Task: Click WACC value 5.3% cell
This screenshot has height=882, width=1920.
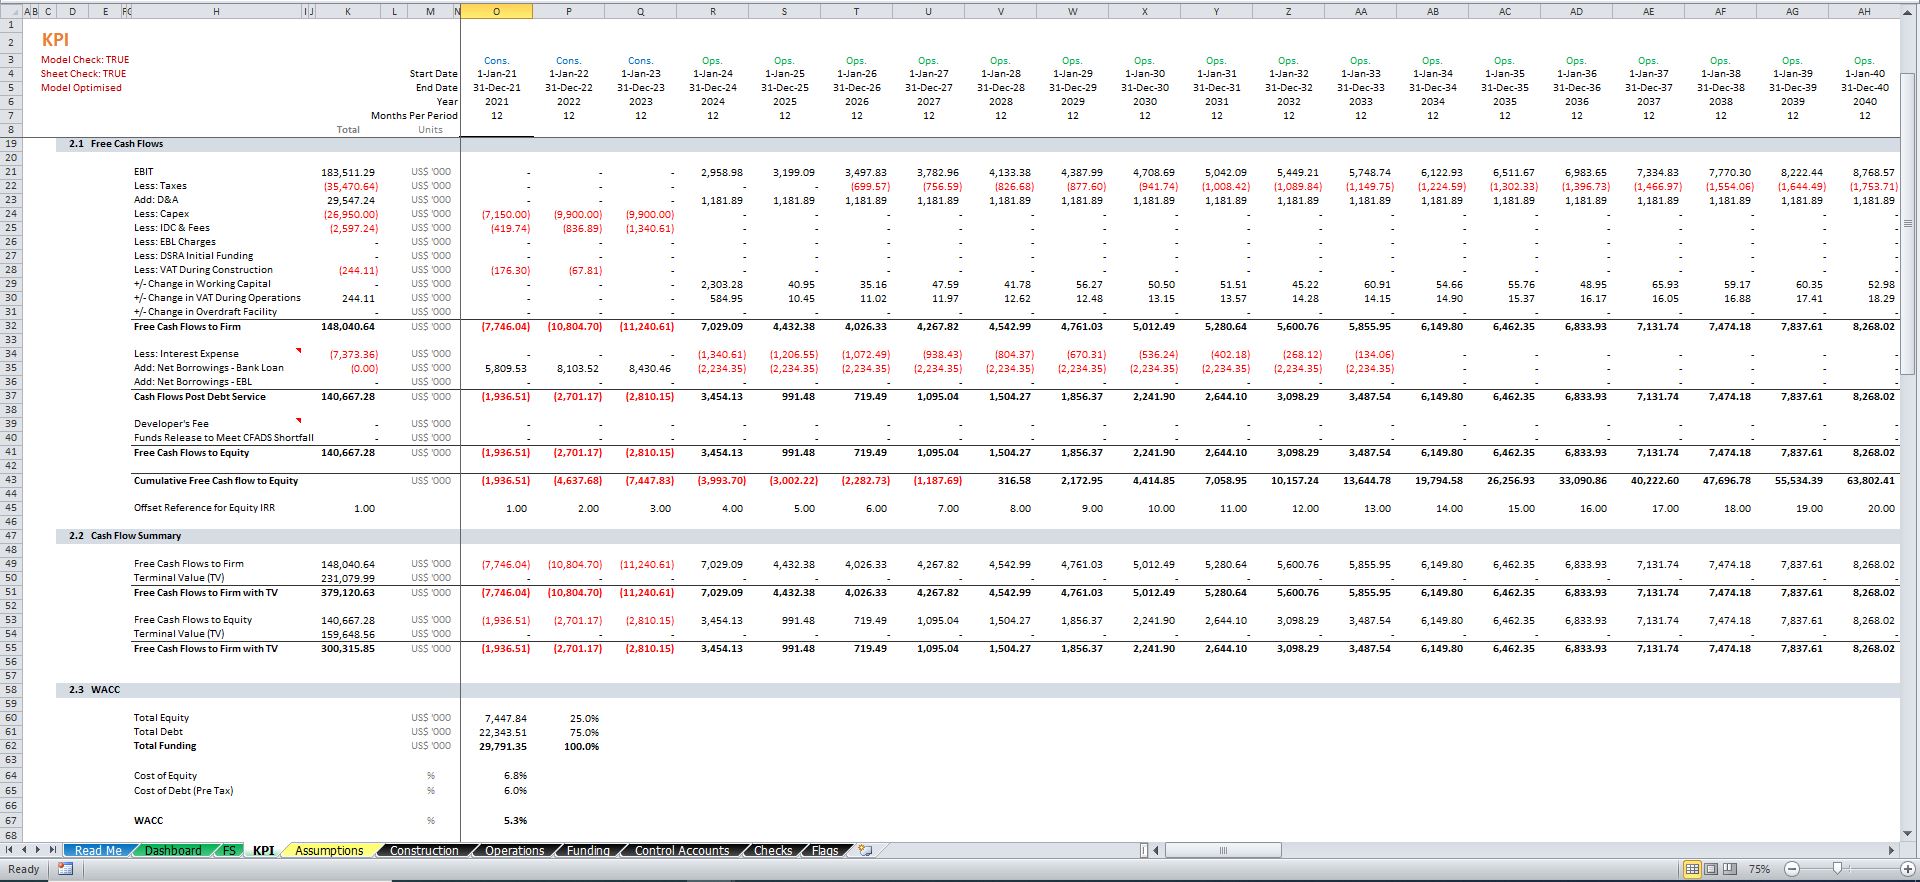Action: click(515, 821)
